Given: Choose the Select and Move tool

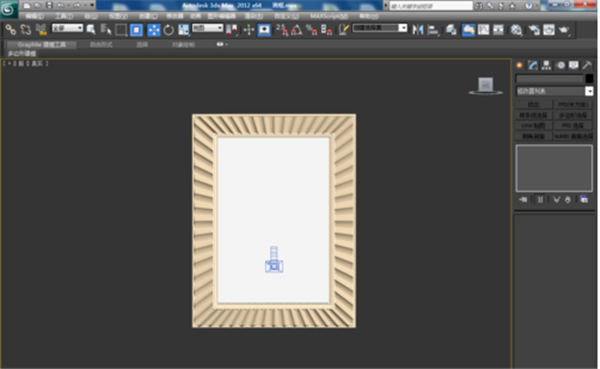Looking at the screenshot, I should (154, 30).
